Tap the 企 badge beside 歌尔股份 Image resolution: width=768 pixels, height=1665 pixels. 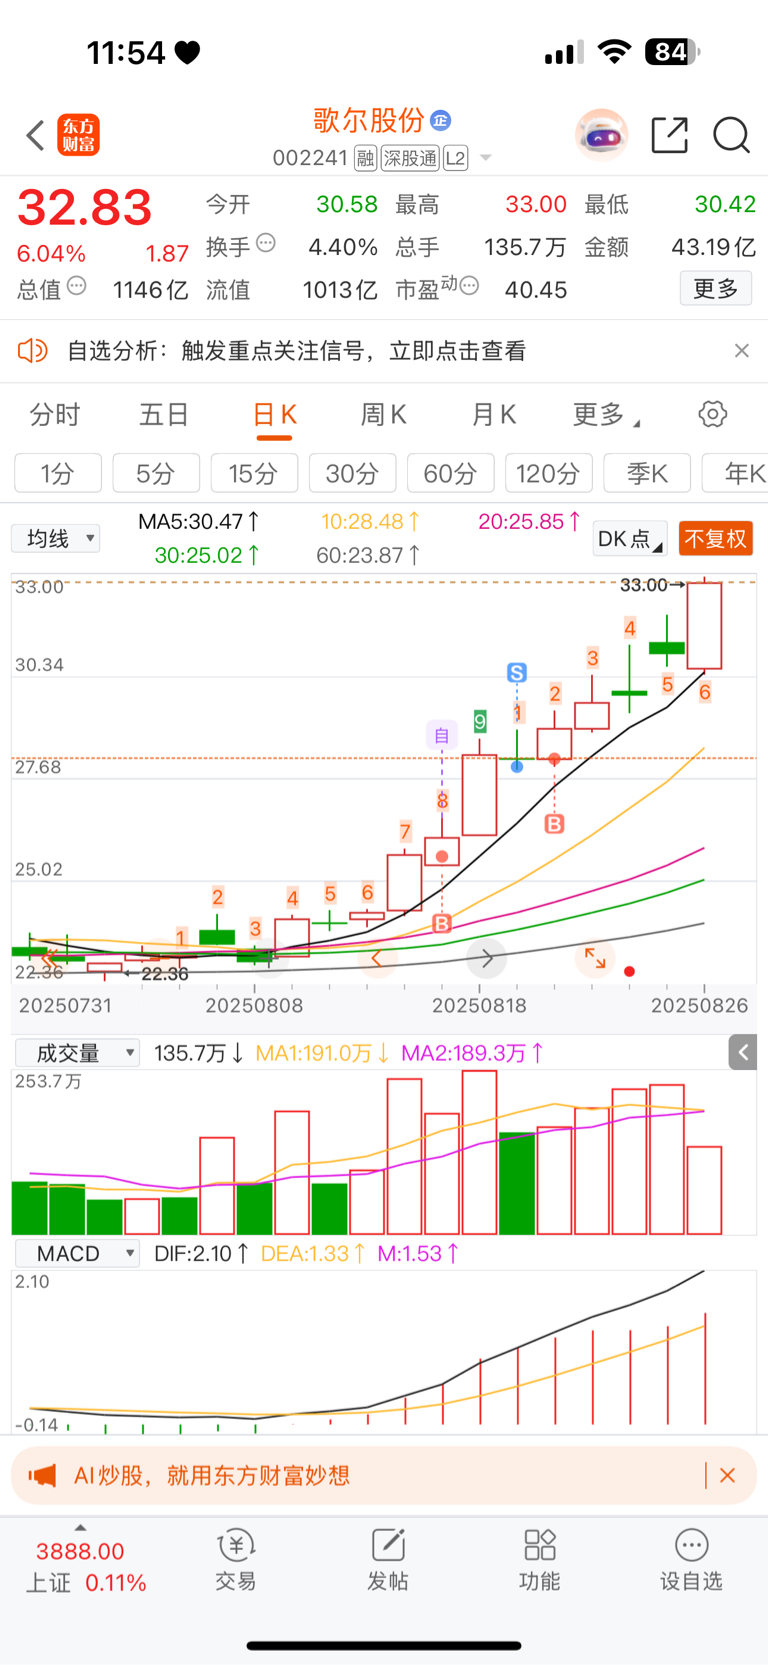pyautogui.click(x=441, y=120)
